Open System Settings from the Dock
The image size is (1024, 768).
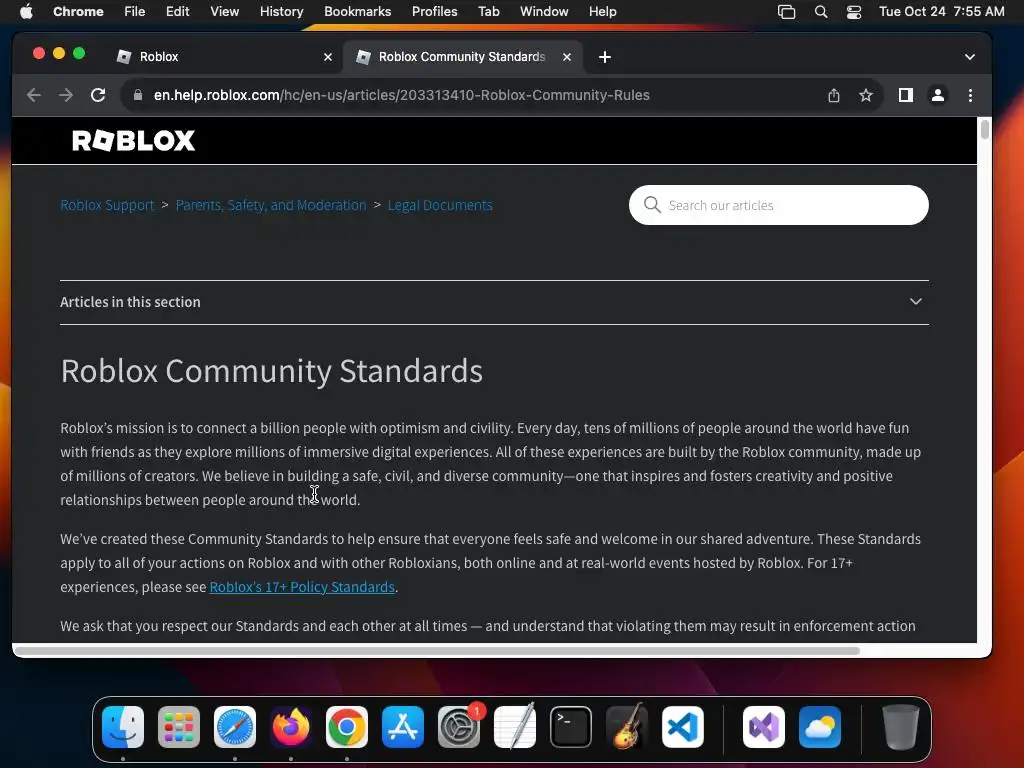tap(459, 727)
